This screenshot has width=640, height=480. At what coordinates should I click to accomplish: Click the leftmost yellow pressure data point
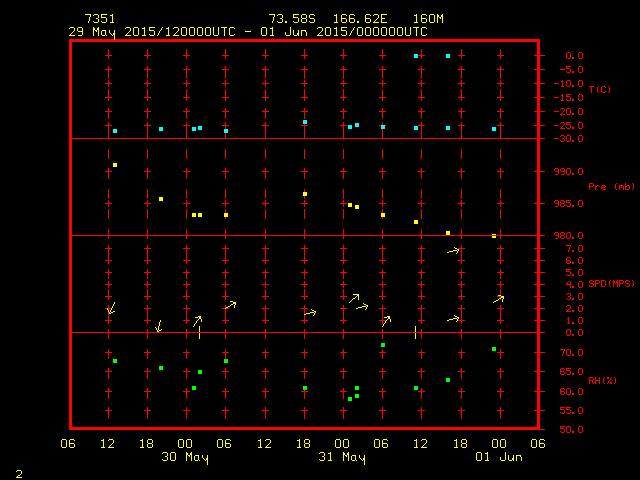115,165
